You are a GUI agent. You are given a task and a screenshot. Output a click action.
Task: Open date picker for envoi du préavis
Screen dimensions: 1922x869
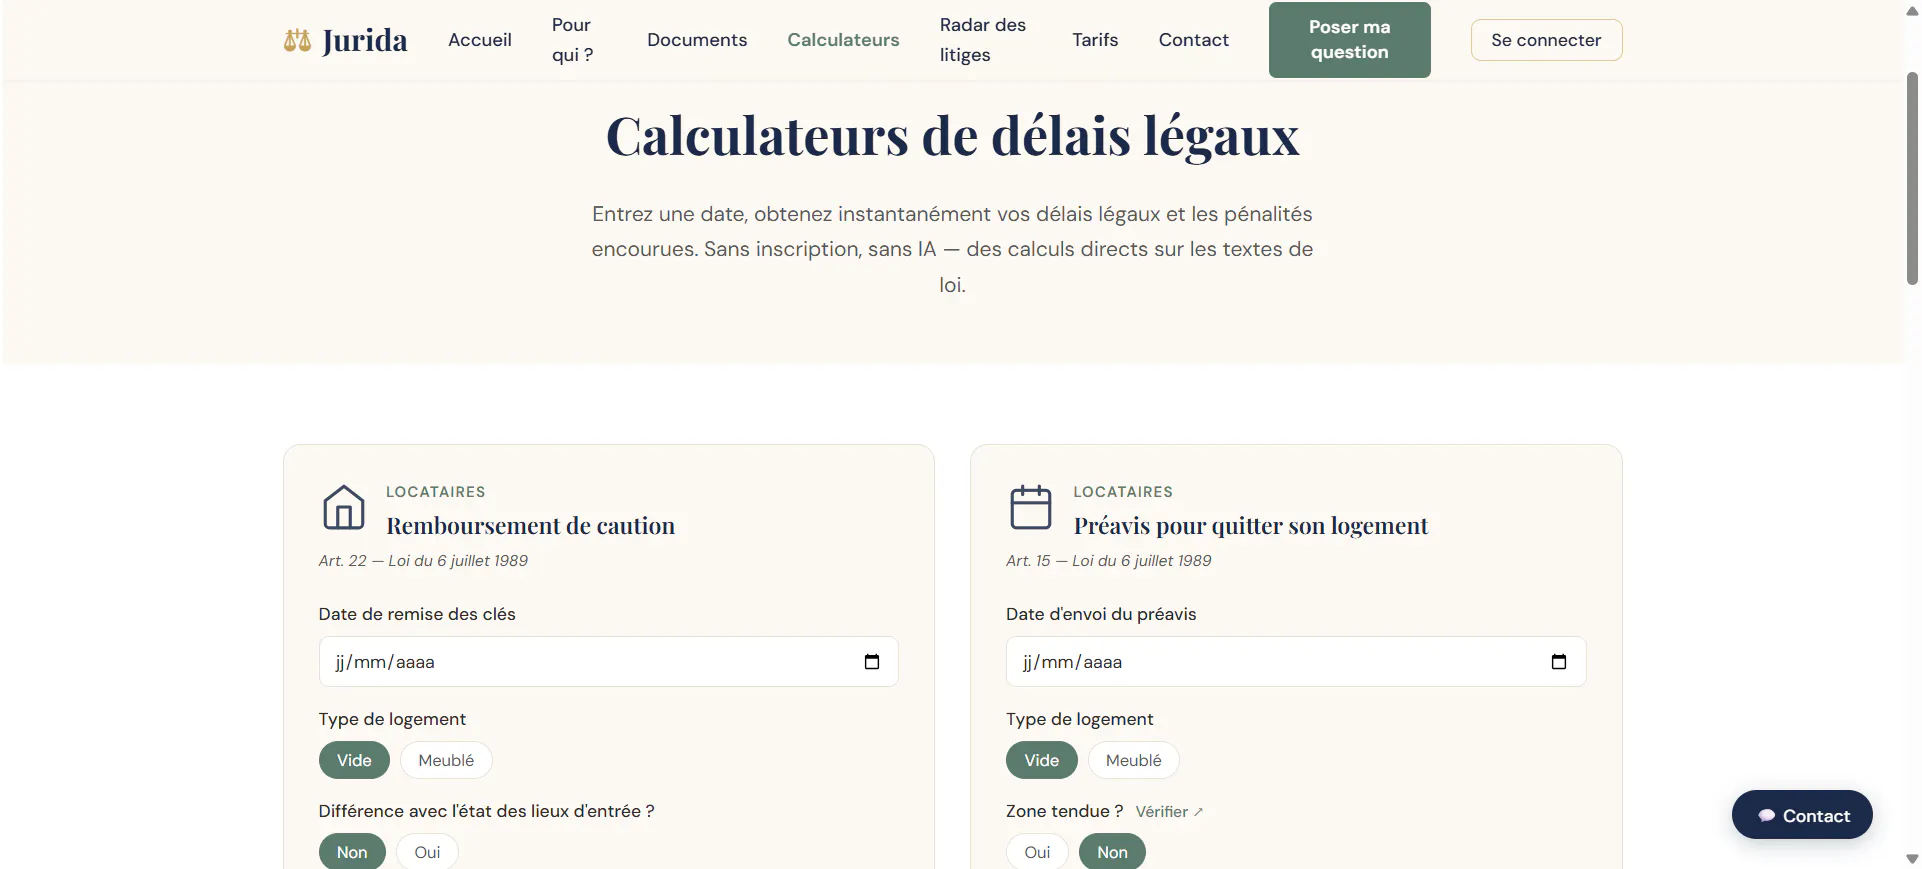click(x=1558, y=662)
